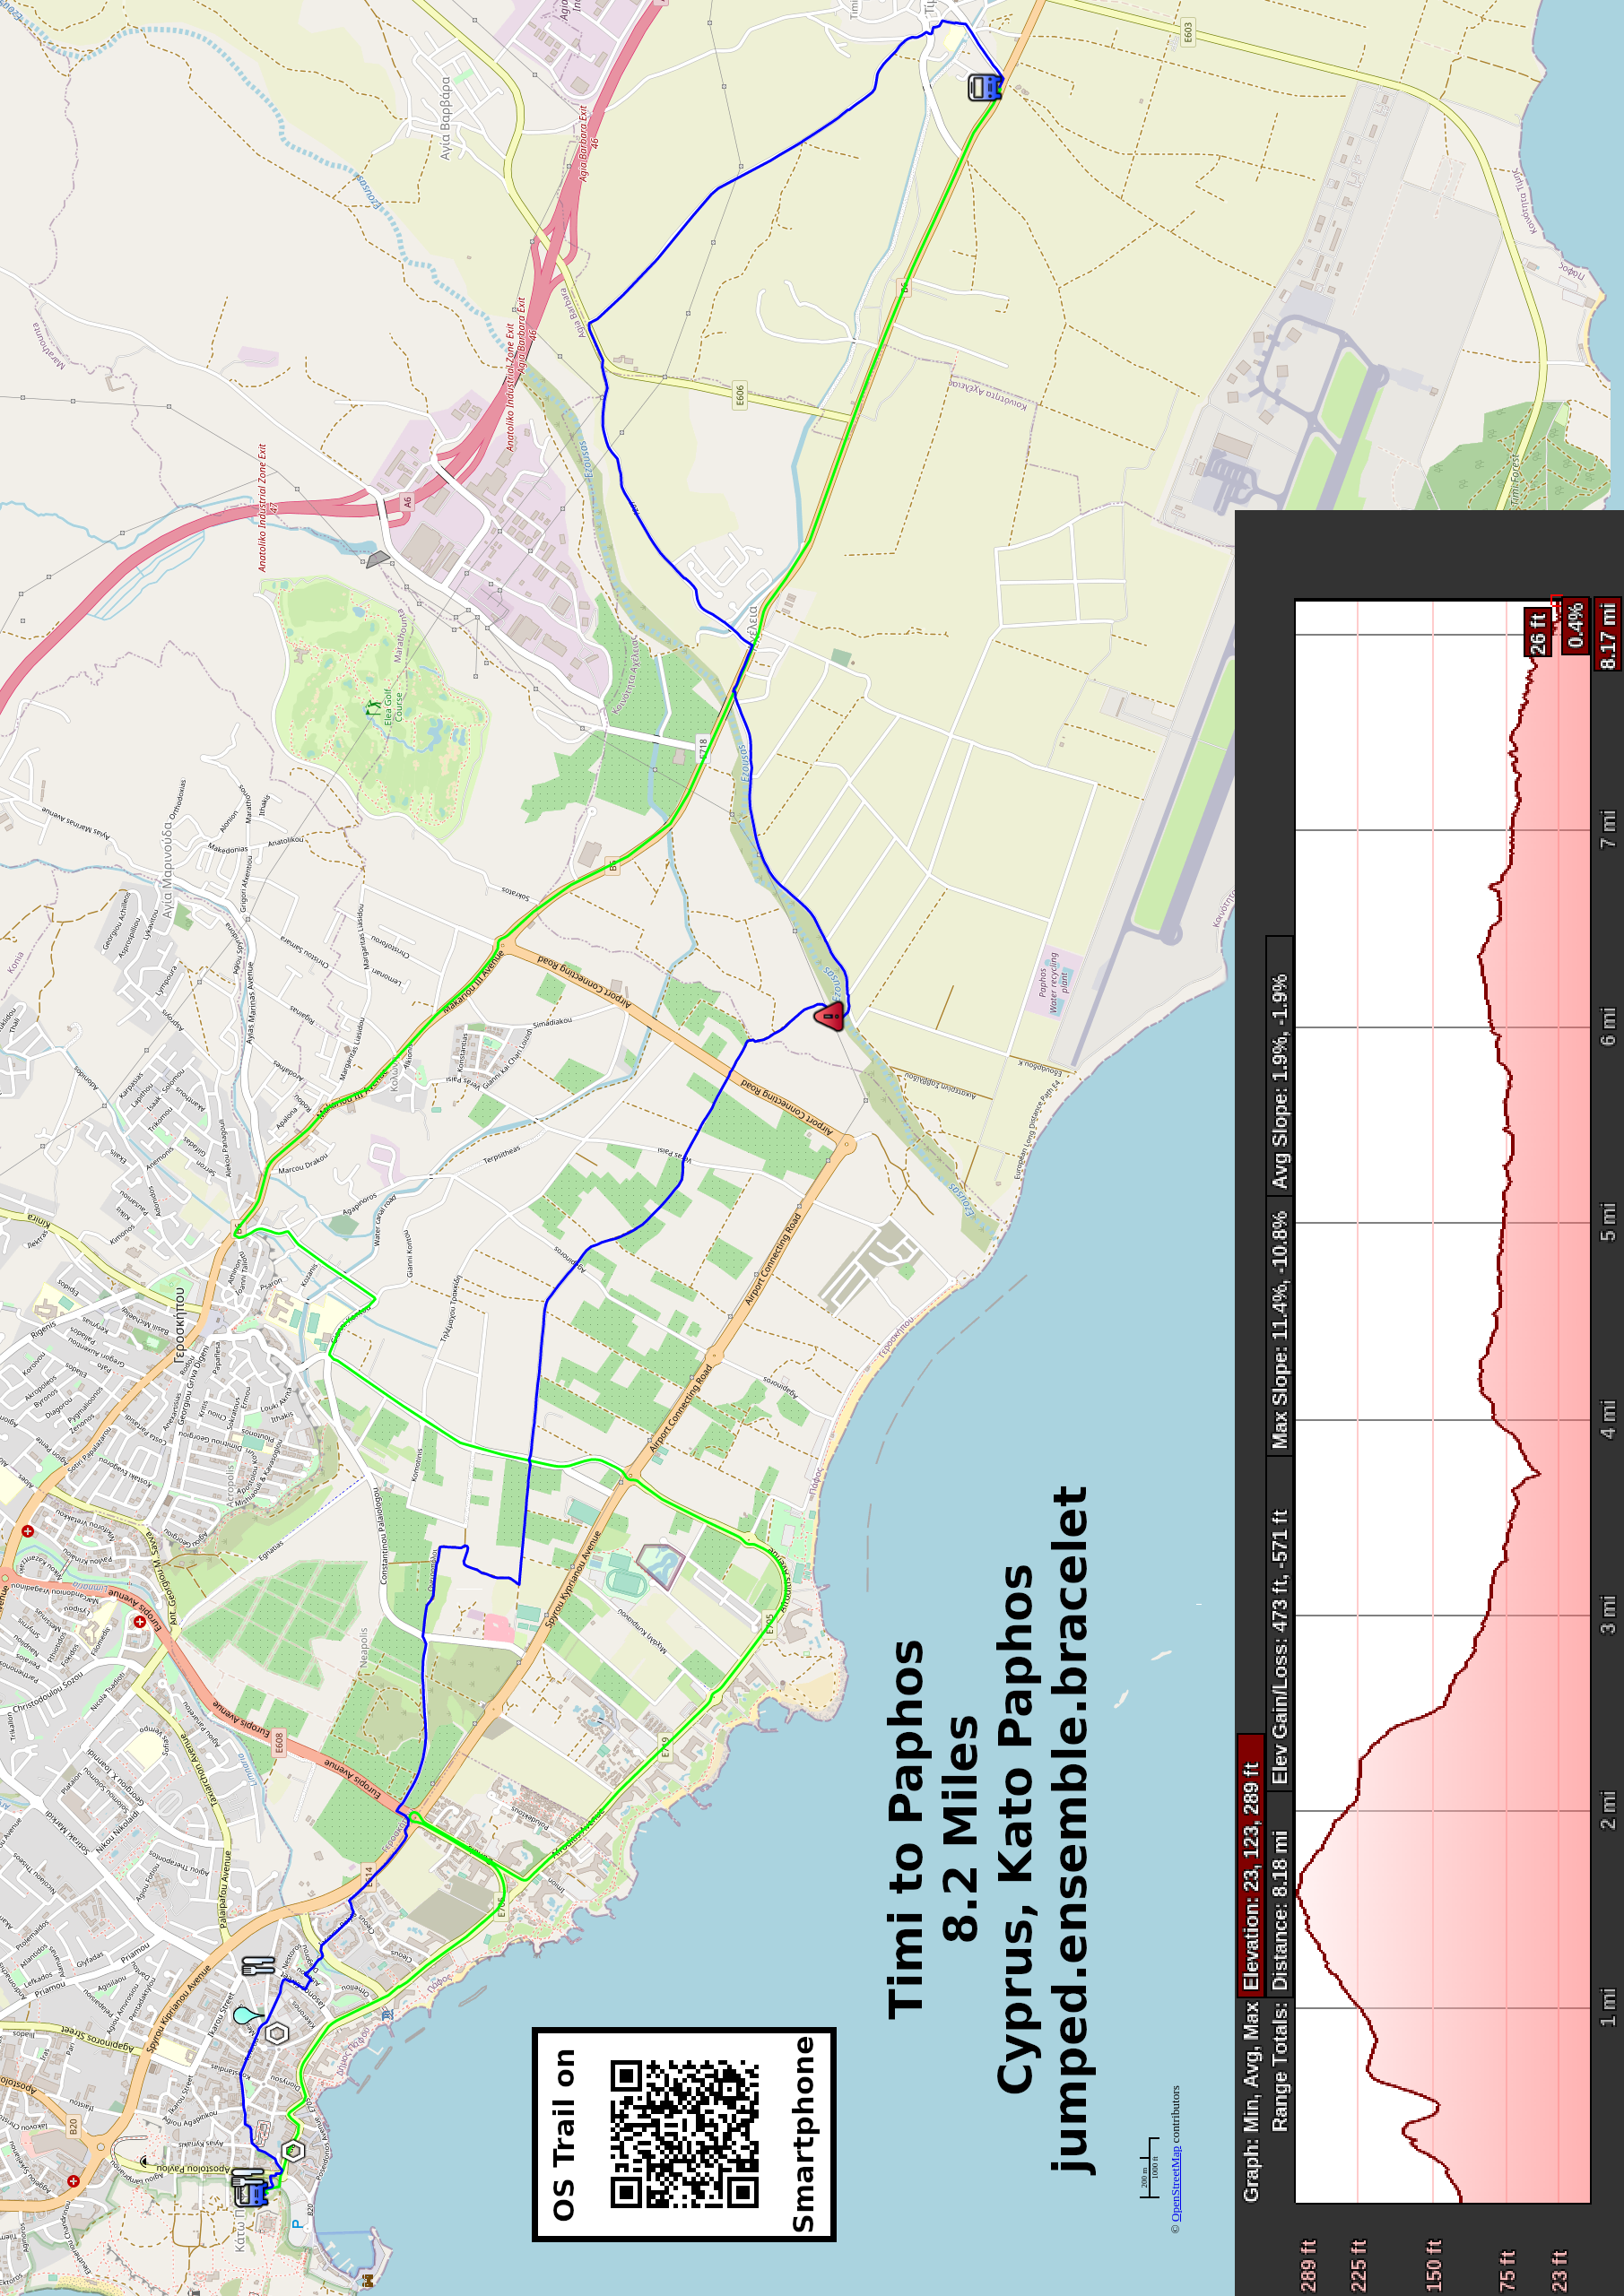This screenshot has height=2296, width=1624.
Task: Click the bus stop icon in Timi
Action: pyautogui.click(x=984, y=88)
